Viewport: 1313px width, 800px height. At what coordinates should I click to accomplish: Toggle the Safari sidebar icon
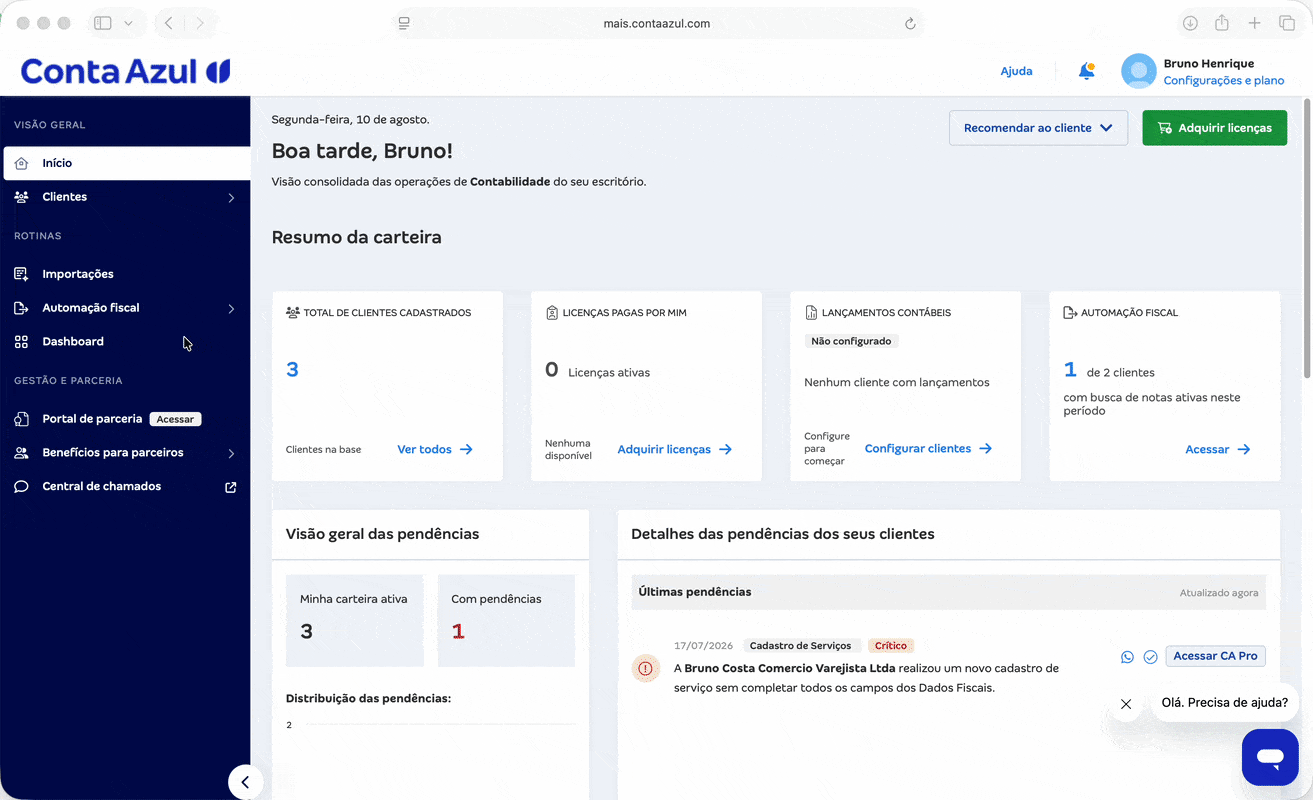coord(102,23)
